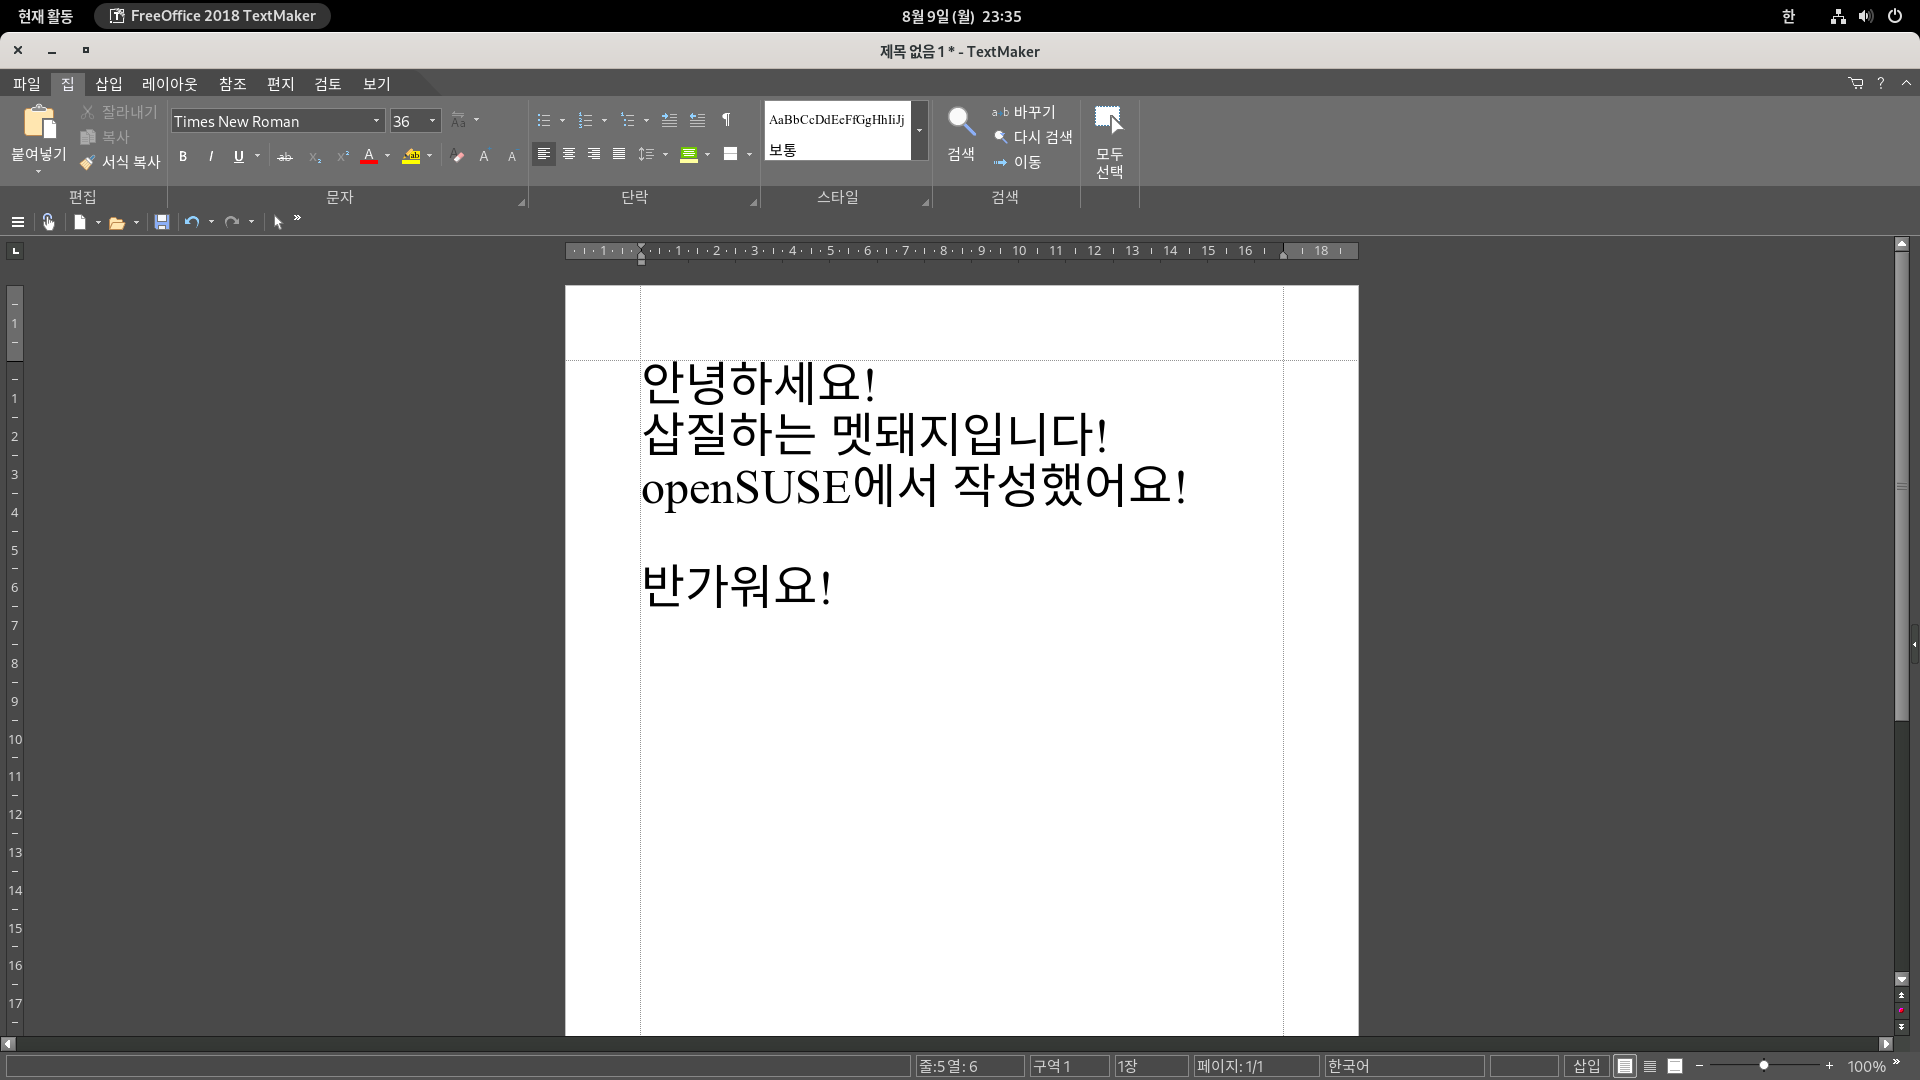Toggle bold formatting

coord(183,156)
